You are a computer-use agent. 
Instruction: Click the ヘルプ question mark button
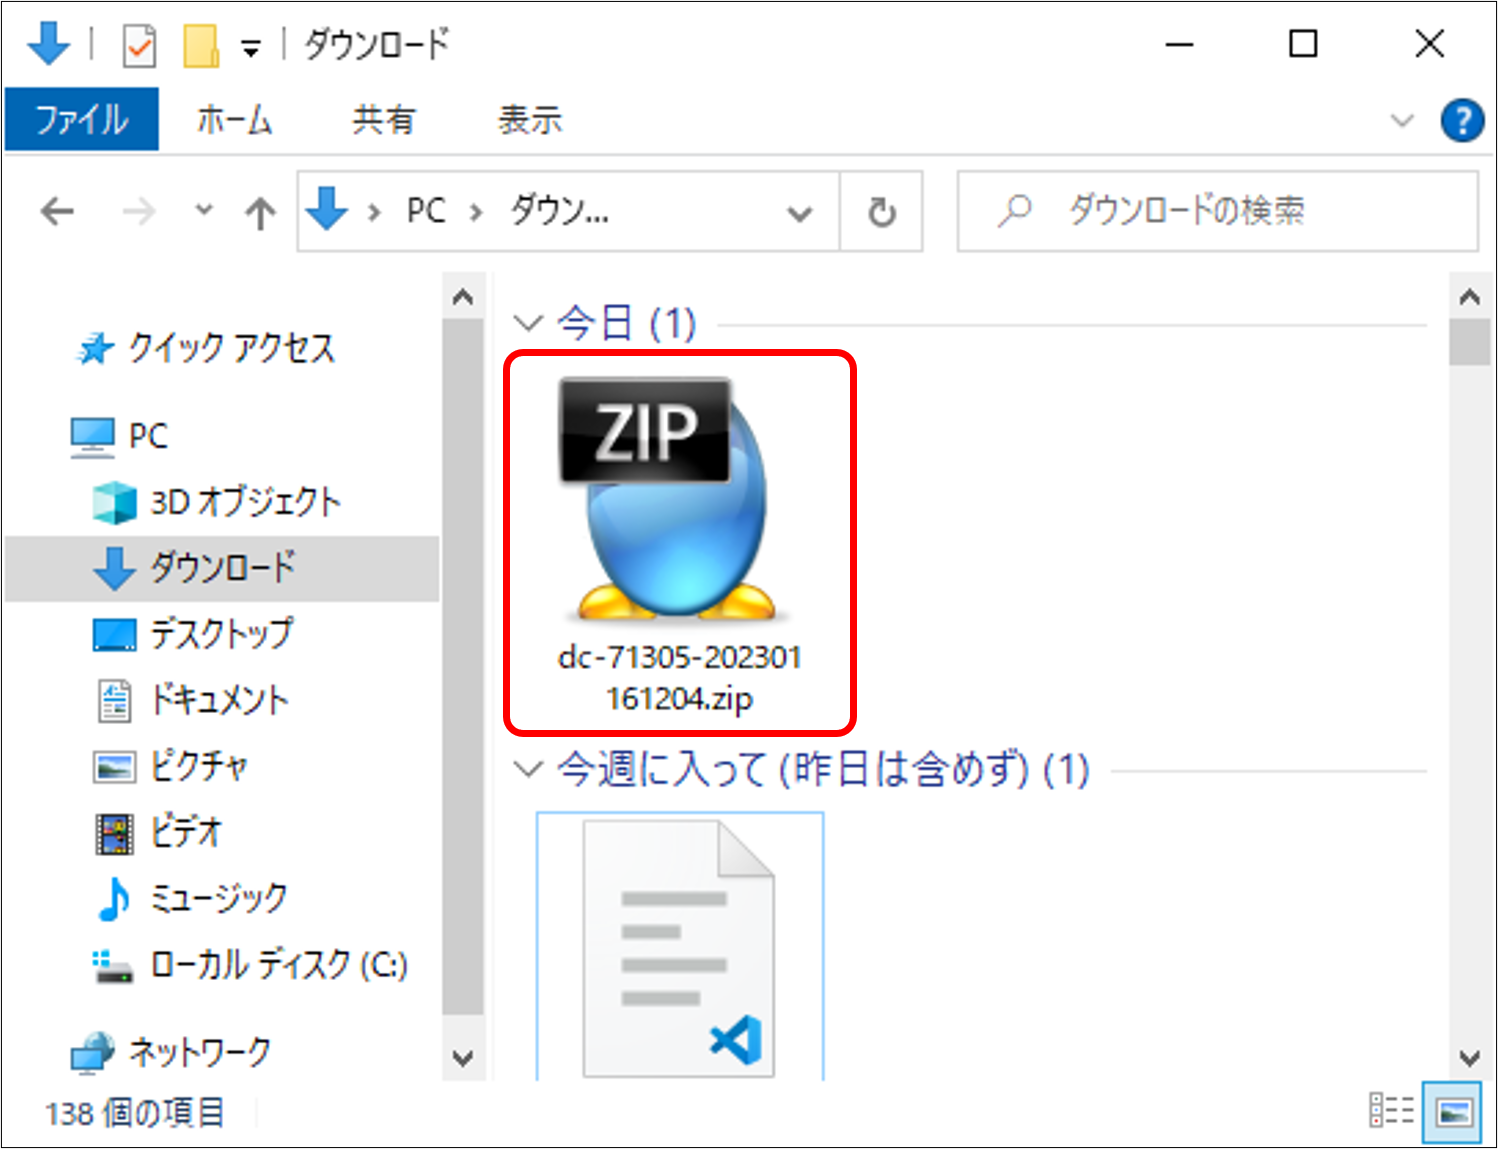coord(1462,120)
